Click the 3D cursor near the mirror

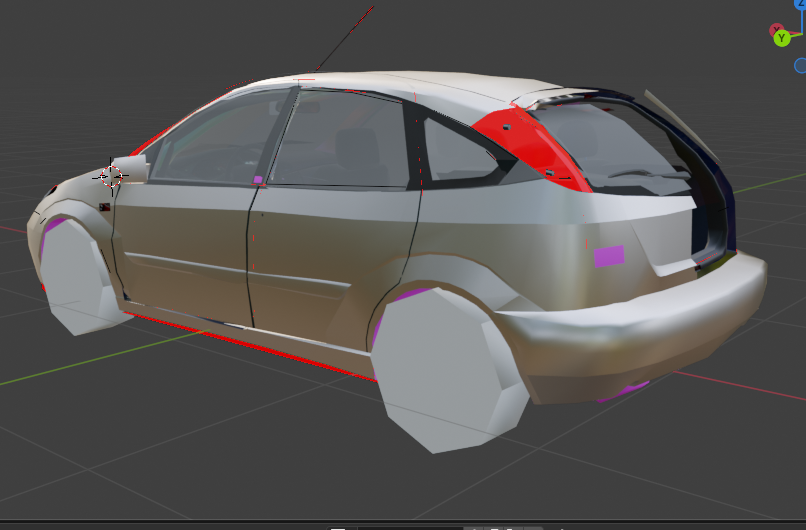tap(111, 177)
